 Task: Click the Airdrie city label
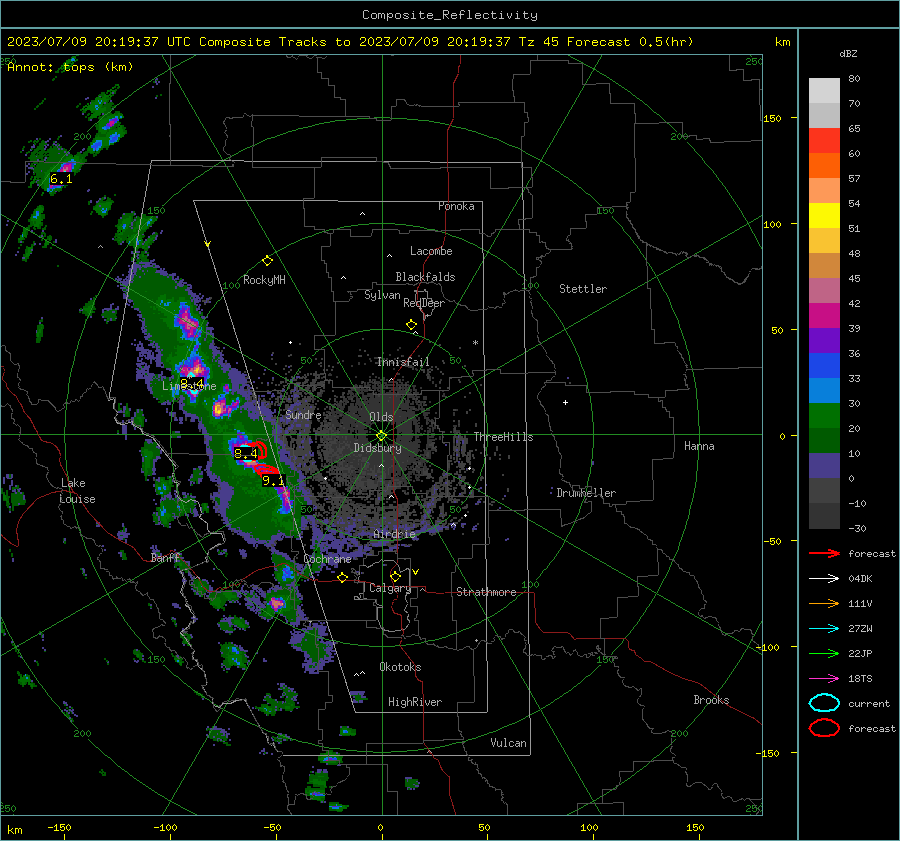coord(394,534)
